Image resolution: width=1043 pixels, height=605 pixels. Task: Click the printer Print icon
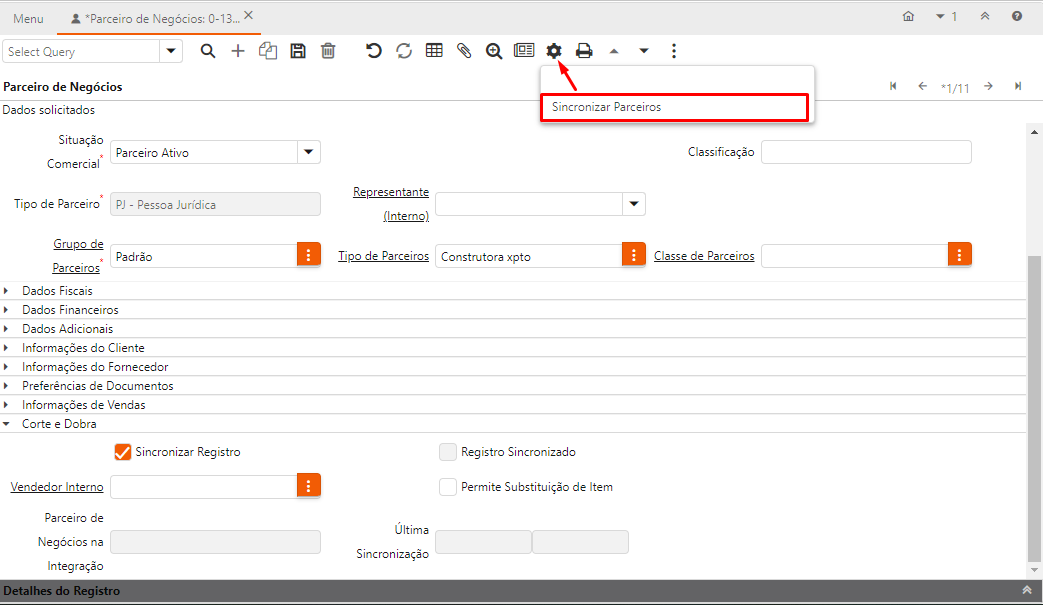584,51
